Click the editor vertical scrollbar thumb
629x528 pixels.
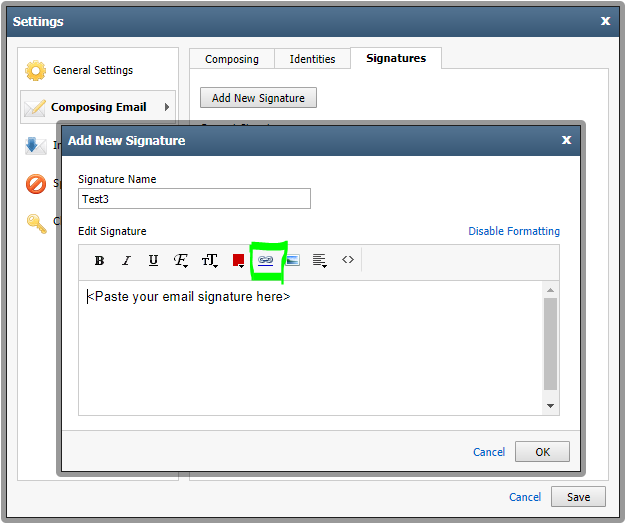[552, 345]
